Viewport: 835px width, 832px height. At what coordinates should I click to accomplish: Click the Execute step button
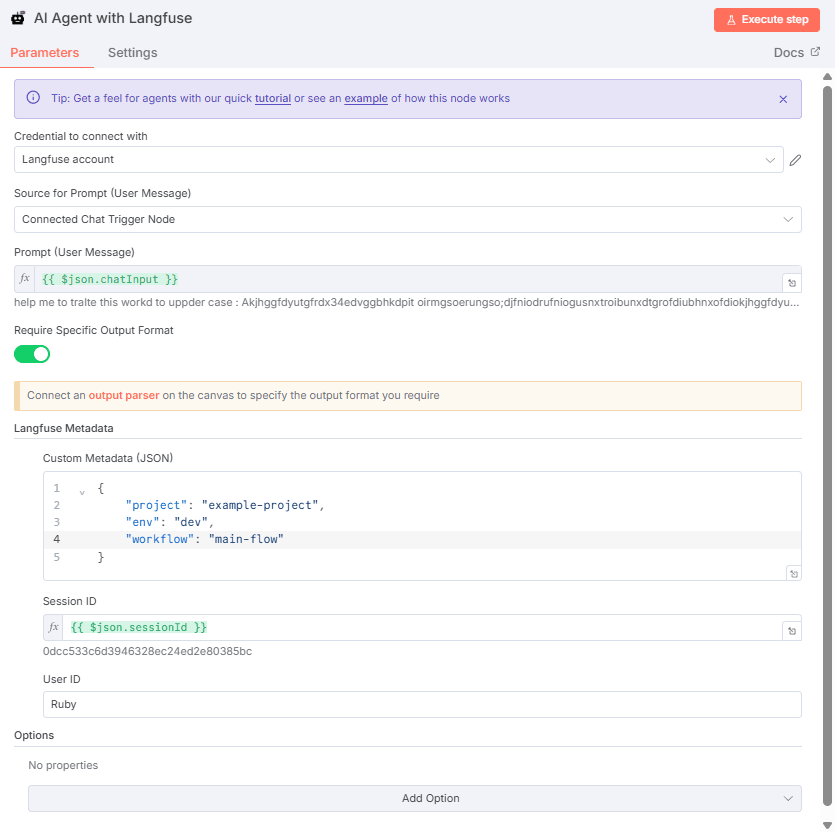pos(766,19)
